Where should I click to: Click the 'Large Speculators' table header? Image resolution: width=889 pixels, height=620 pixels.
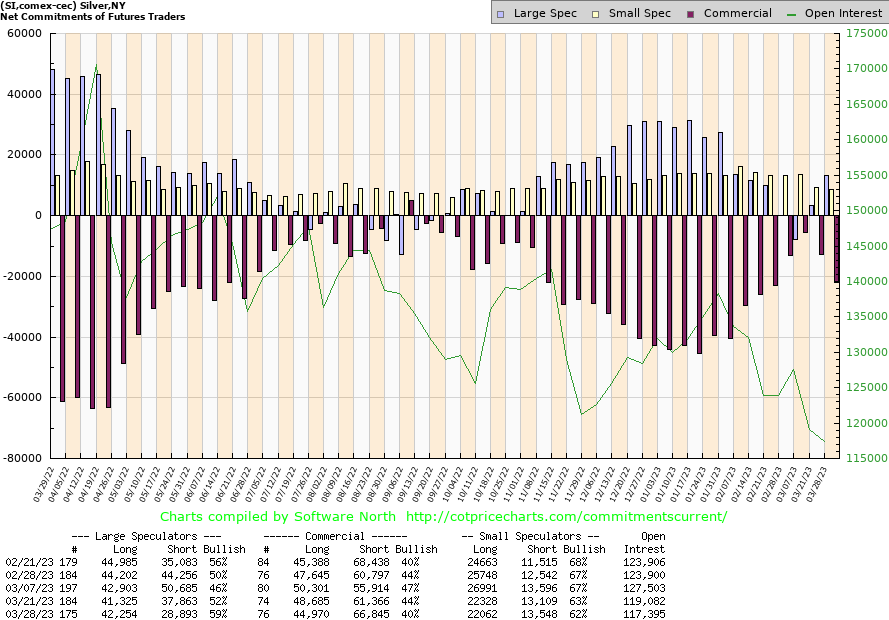[148, 536]
